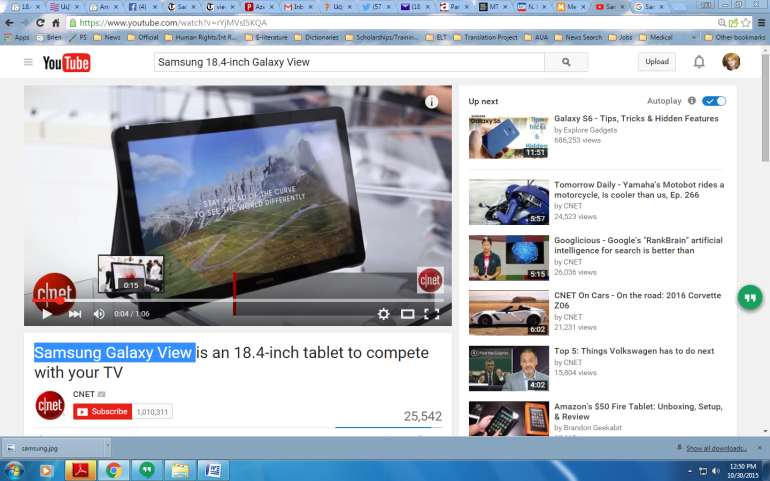Show more bookmarks overflow chevron
The width and height of the screenshot is (770, 481).
(x=693, y=37)
